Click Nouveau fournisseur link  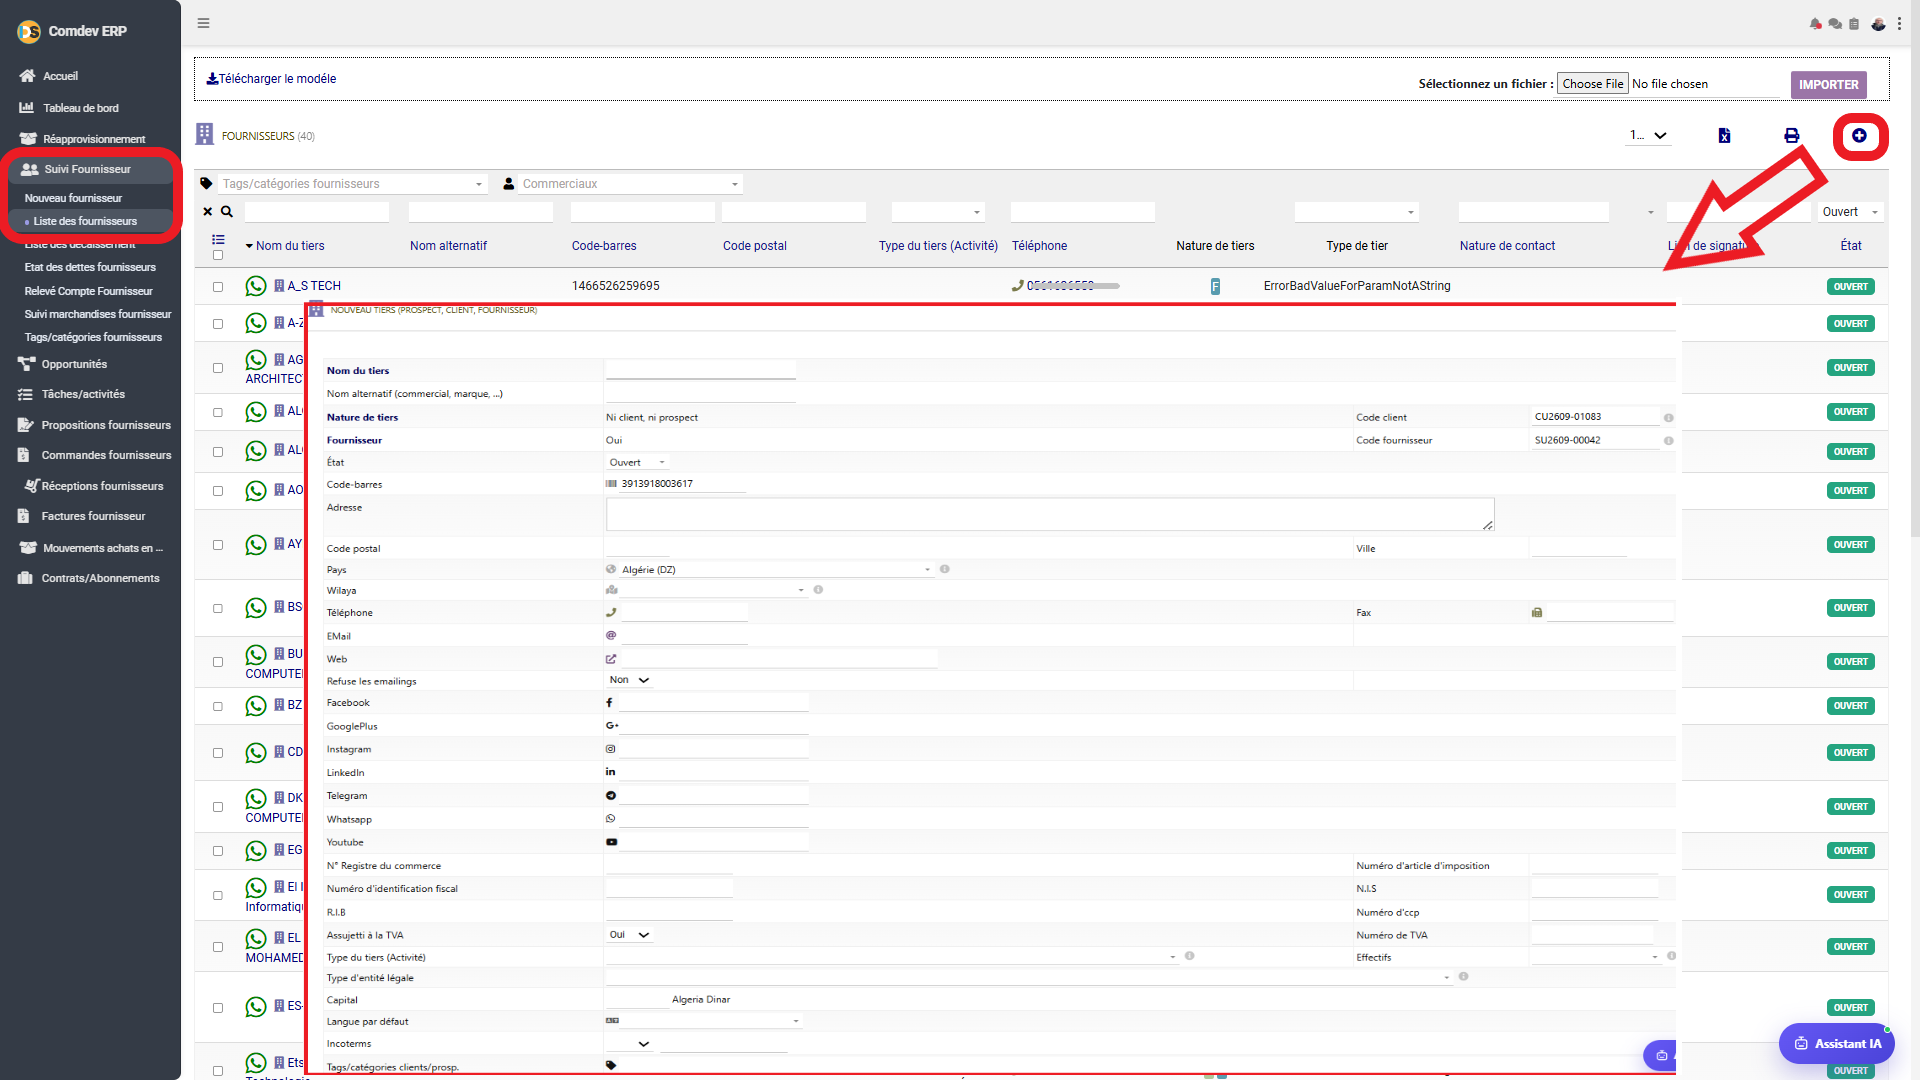tap(73, 198)
